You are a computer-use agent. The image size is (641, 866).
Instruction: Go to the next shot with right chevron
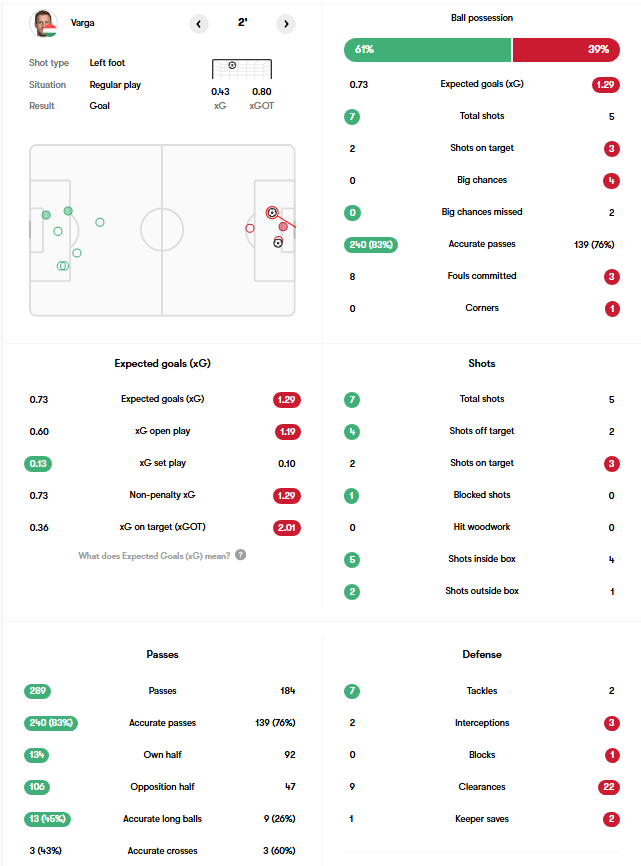pyautogui.click(x=286, y=24)
